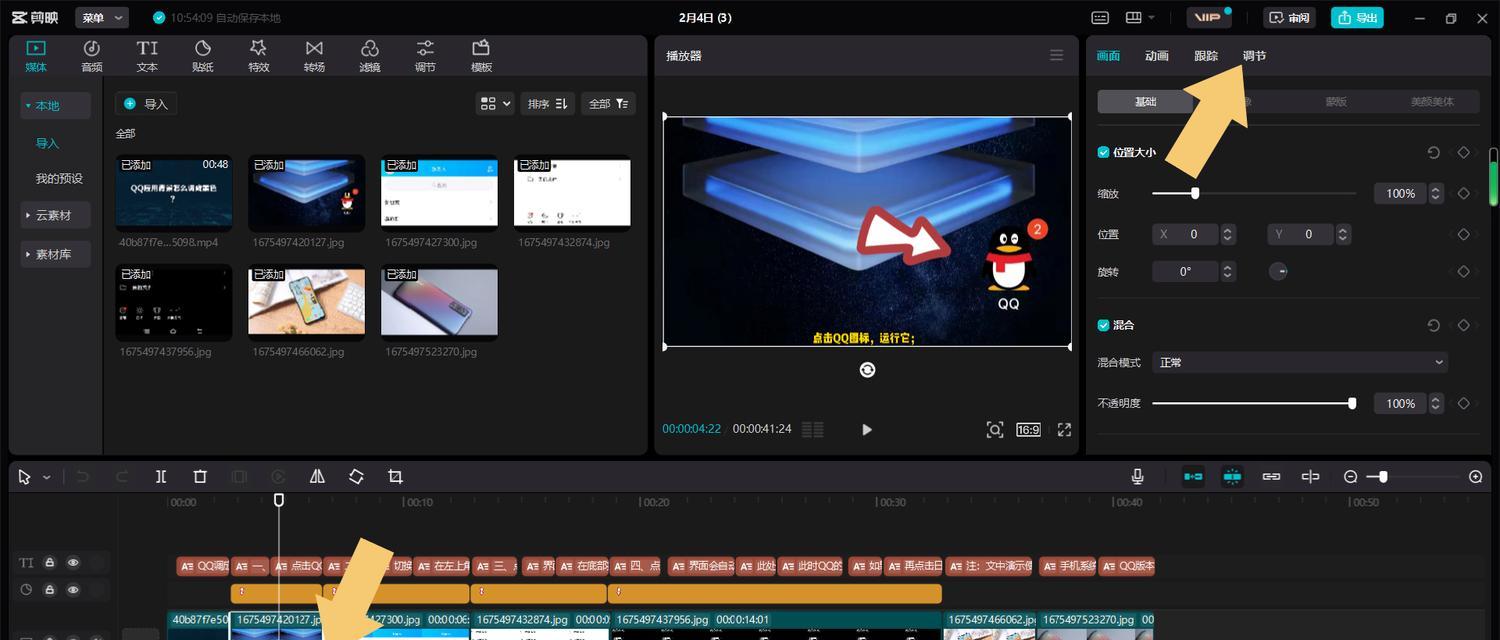Click the undo arrow in timeline toolbar

[x=83, y=477]
